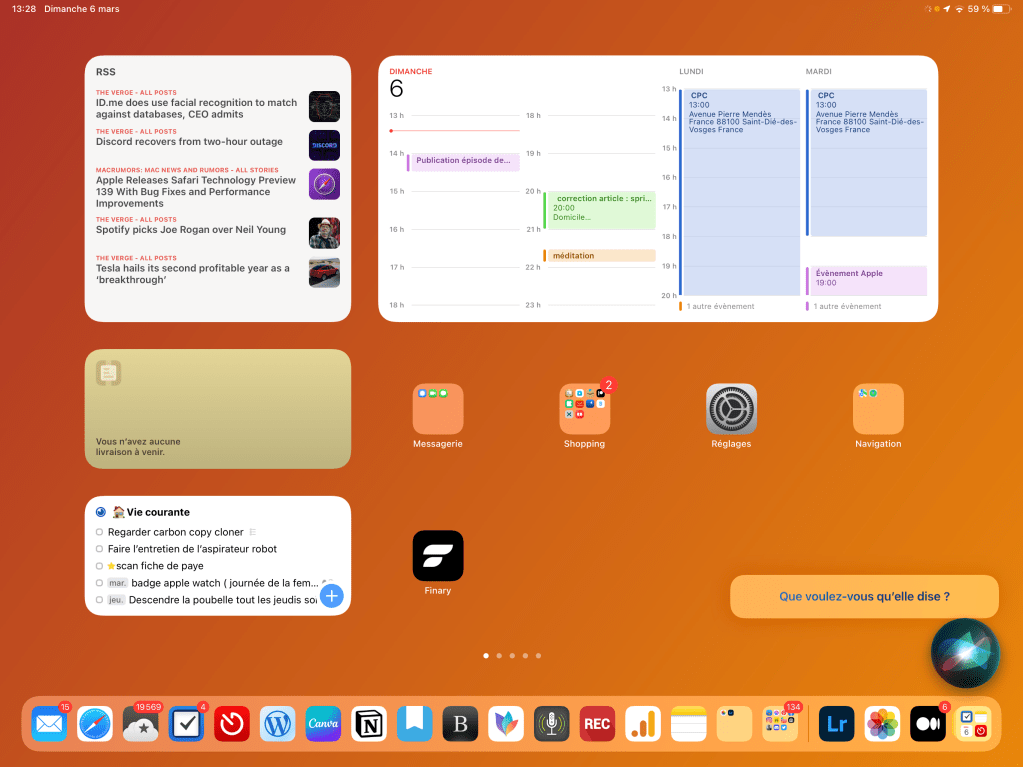1023x767 pixels.
Task: Launch Canva from the dock
Action: pyautogui.click(x=323, y=723)
